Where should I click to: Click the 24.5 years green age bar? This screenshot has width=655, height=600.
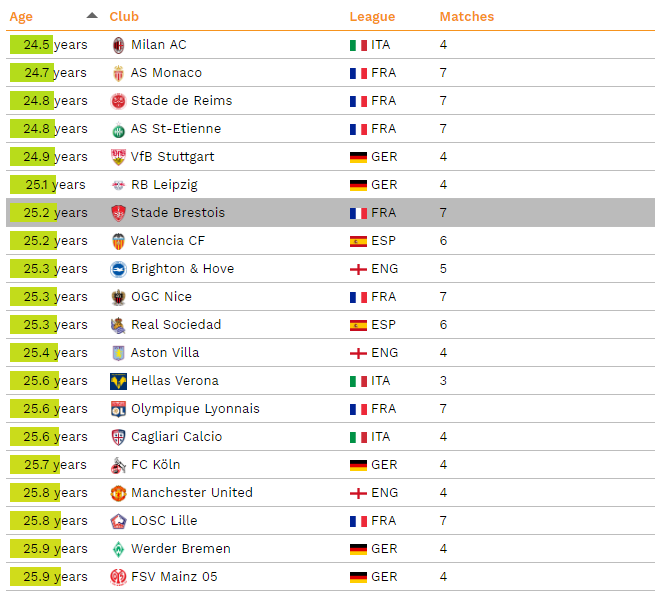click(x=31, y=45)
